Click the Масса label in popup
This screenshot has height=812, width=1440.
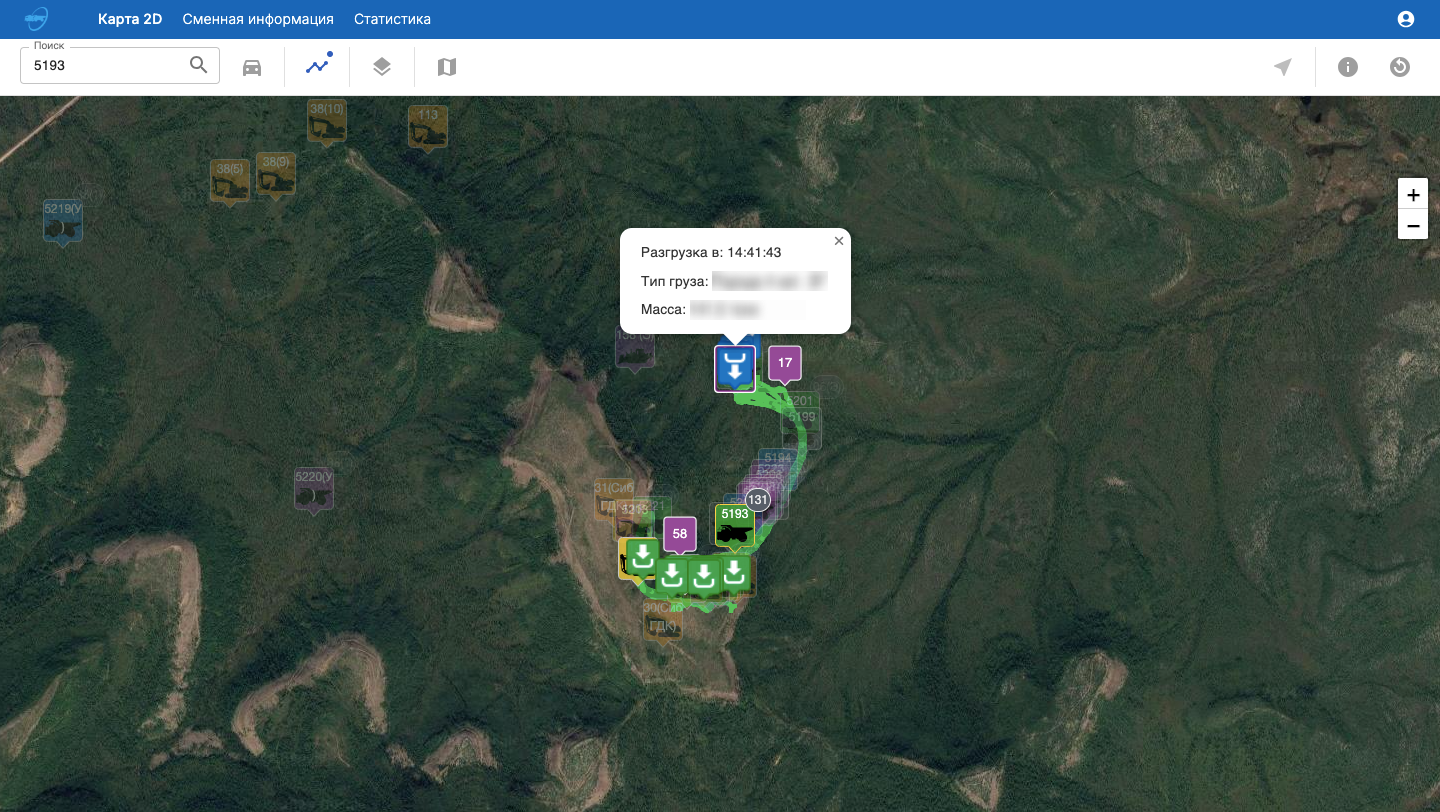point(663,310)
